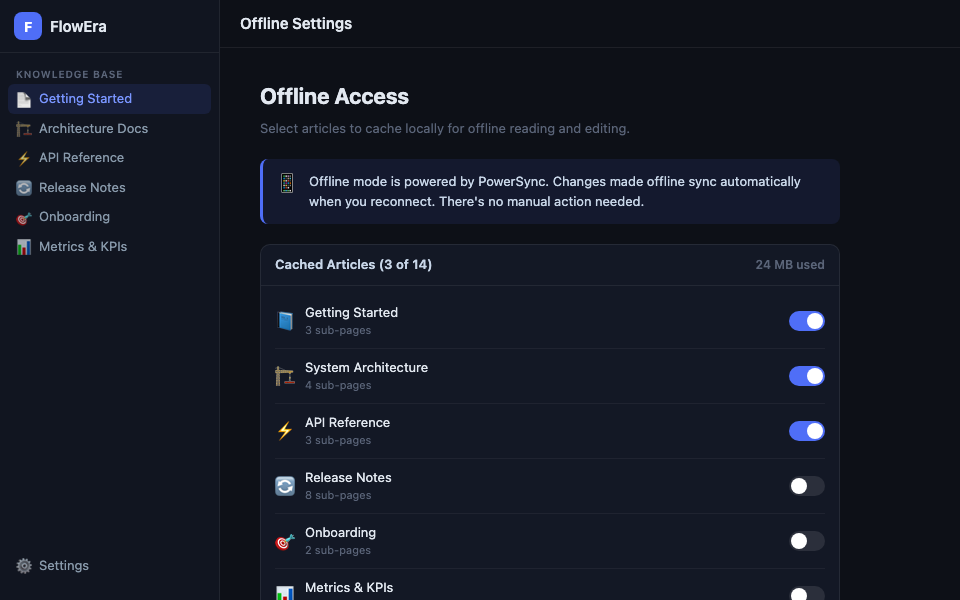Turn off System Architecture offline toggle
This screenshot has width=960, height=600.
pyautogui.click(x=806, y=376)
